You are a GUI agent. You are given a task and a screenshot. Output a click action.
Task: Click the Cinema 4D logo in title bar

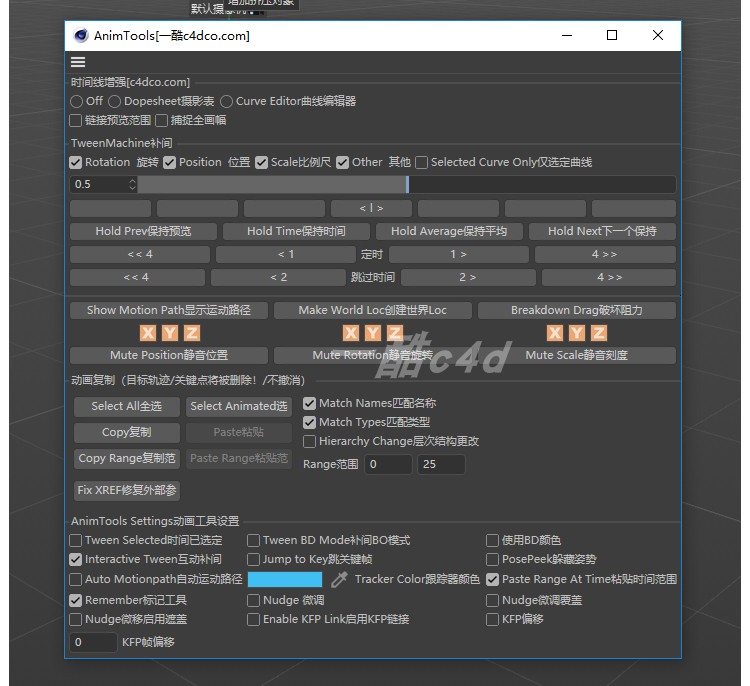tap(81, 35)
